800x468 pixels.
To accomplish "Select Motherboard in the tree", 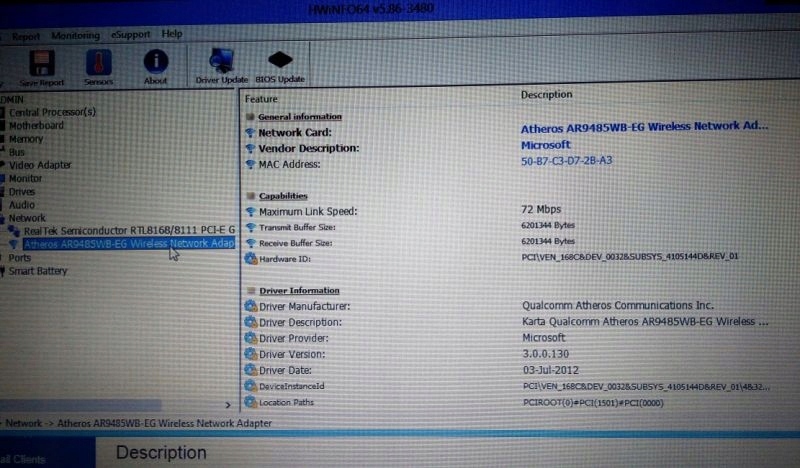I will (36, 126).
